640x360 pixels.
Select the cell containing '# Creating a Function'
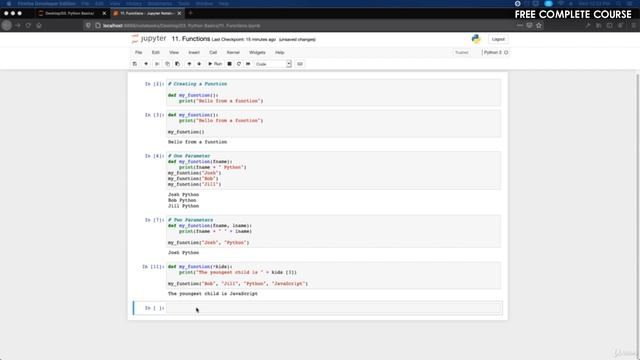click(333, 92)
